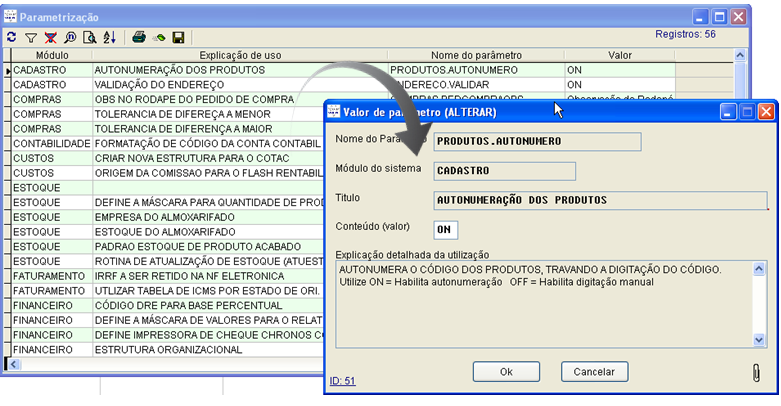This screenshot has width=781, height=406.
Task: Confirm the parameter change with Ok
Action: (x=506, y=372)
